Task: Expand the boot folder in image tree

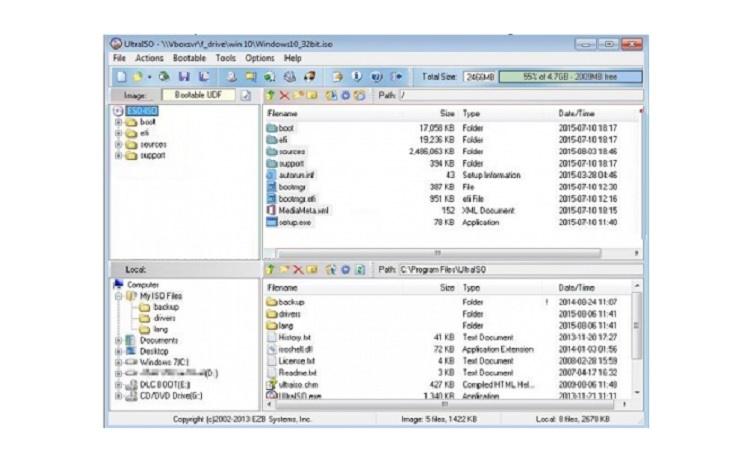Action: pos(119,122)
